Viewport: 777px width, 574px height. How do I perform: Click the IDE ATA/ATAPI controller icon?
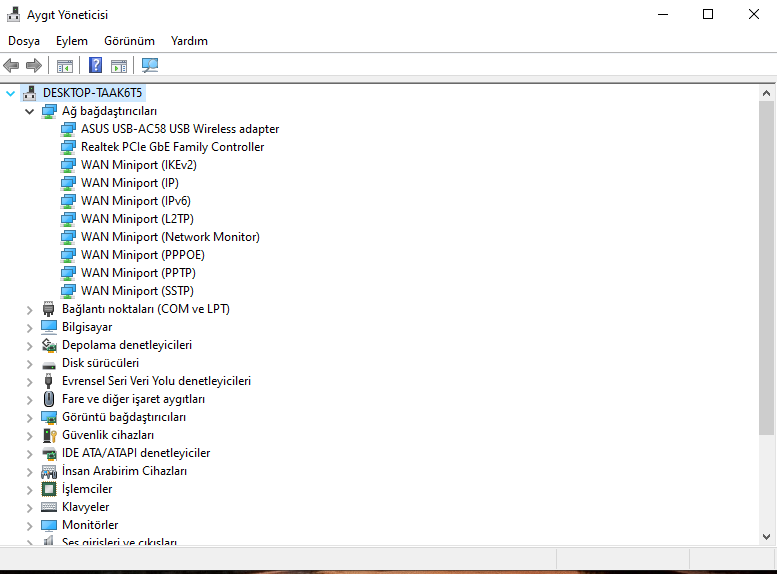49,453
